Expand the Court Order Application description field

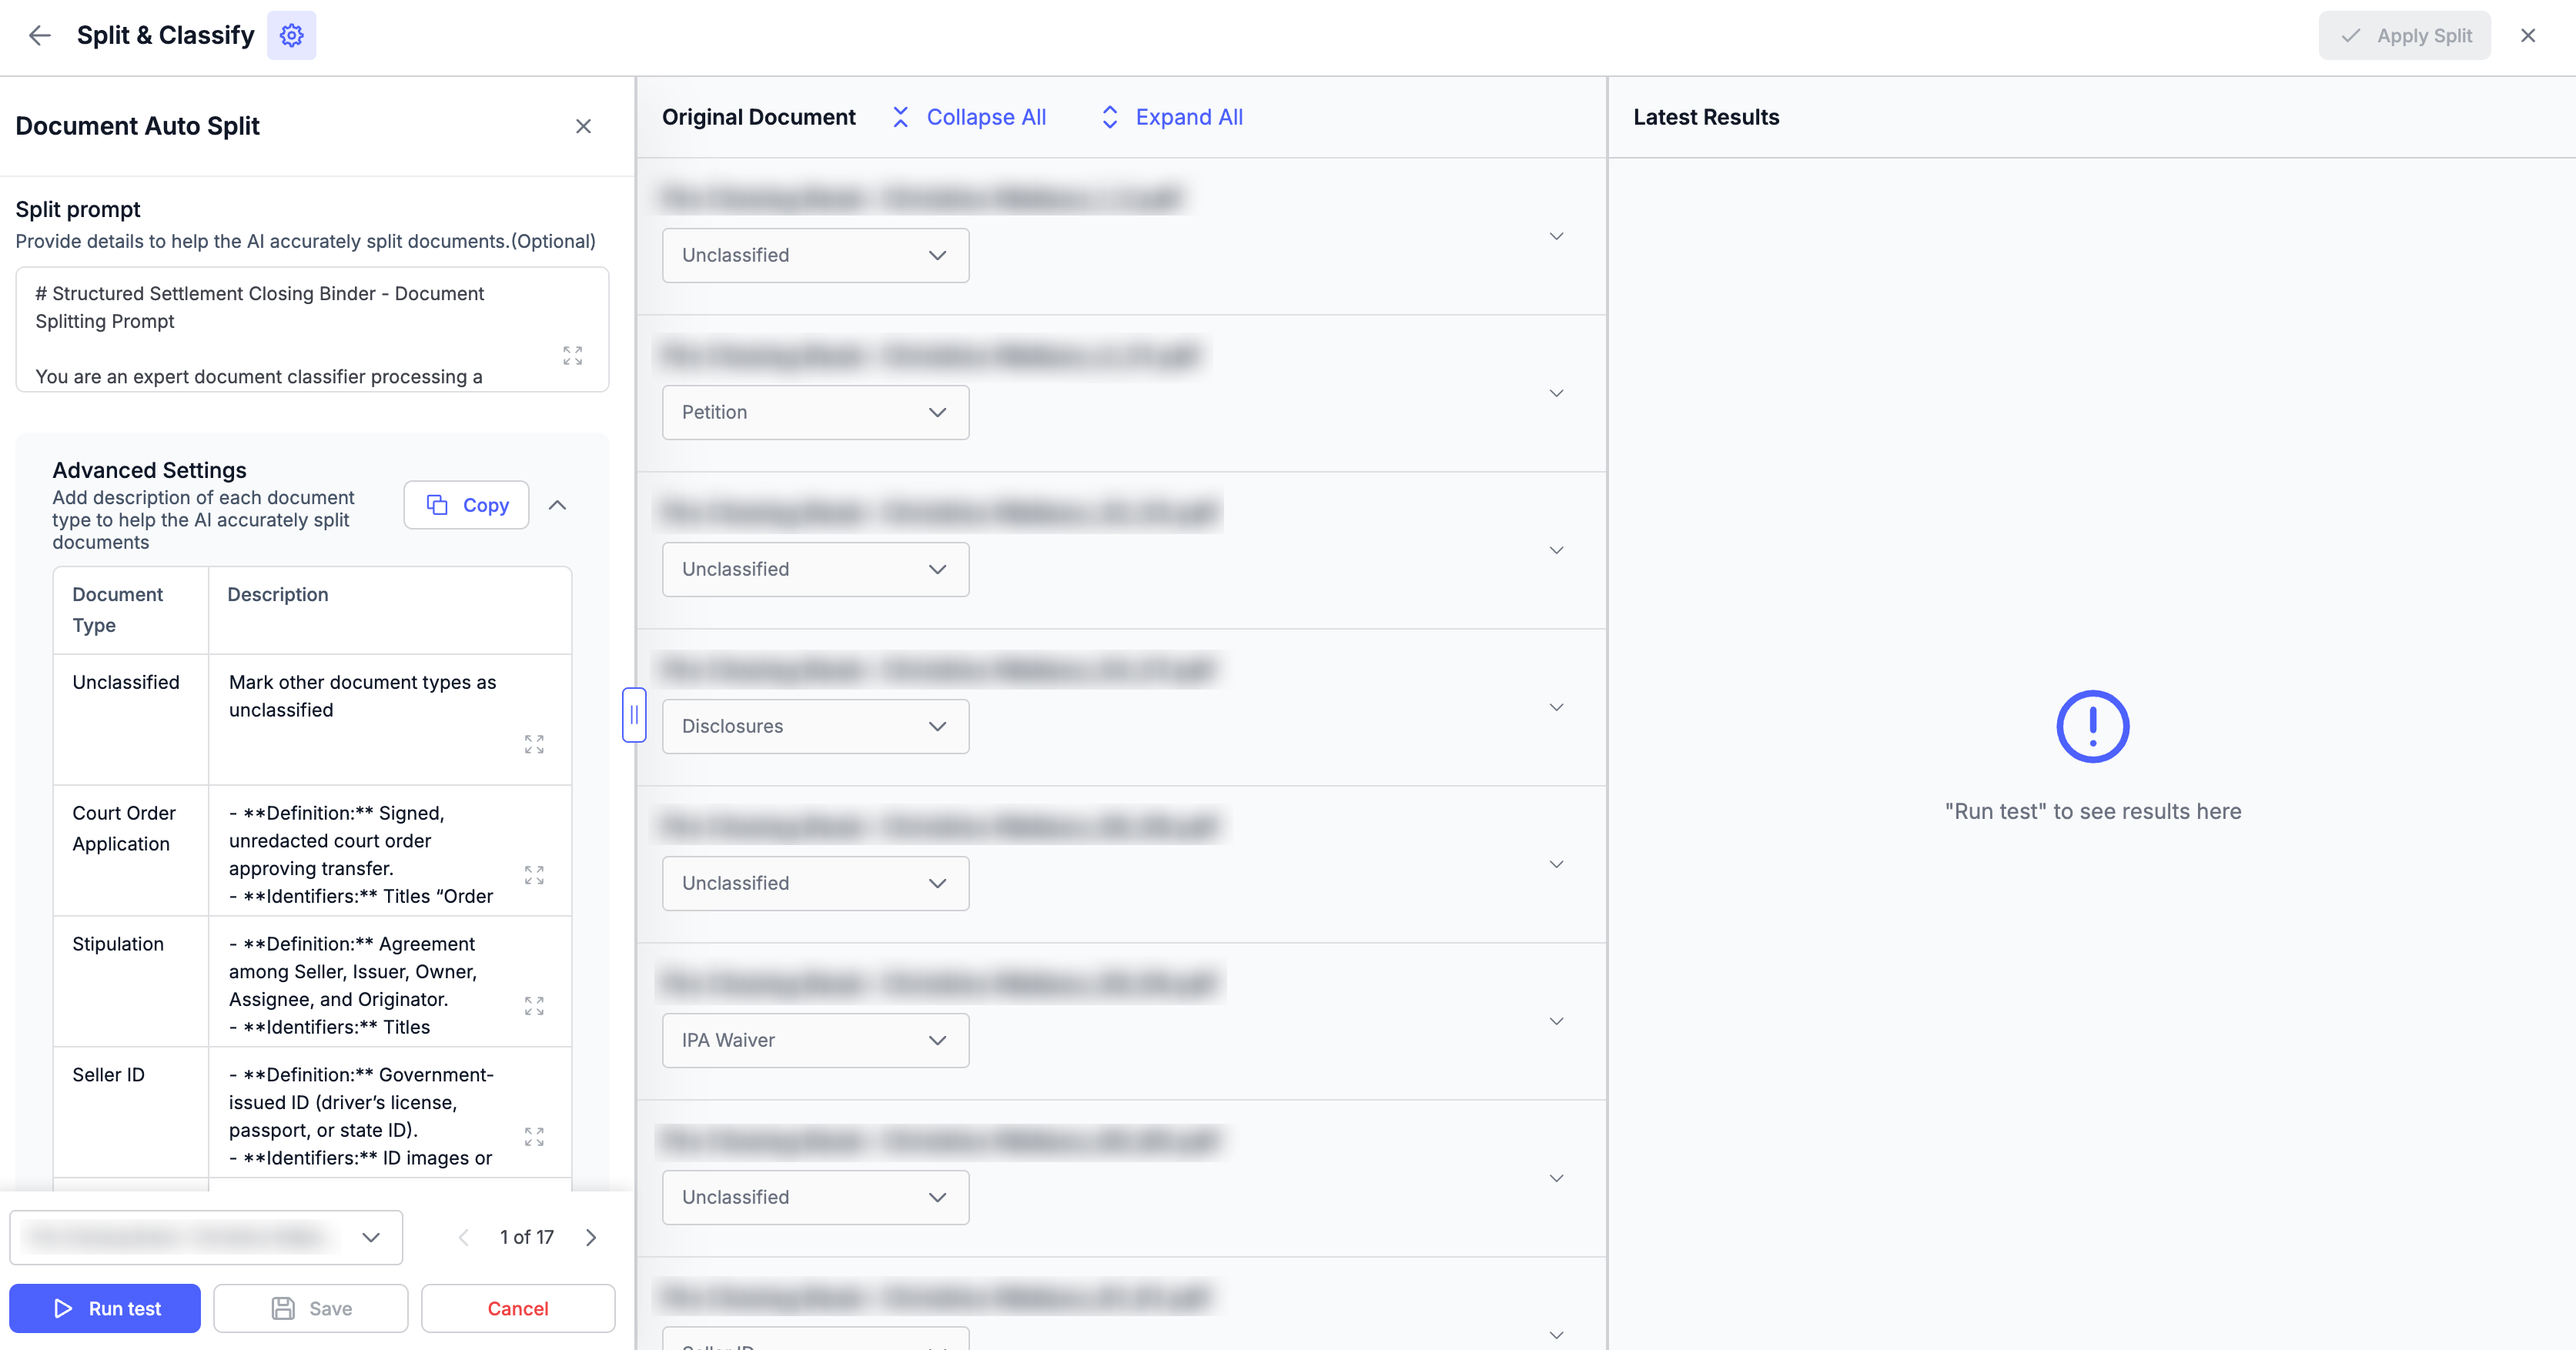pyautogui.click(x=534, y=875)
